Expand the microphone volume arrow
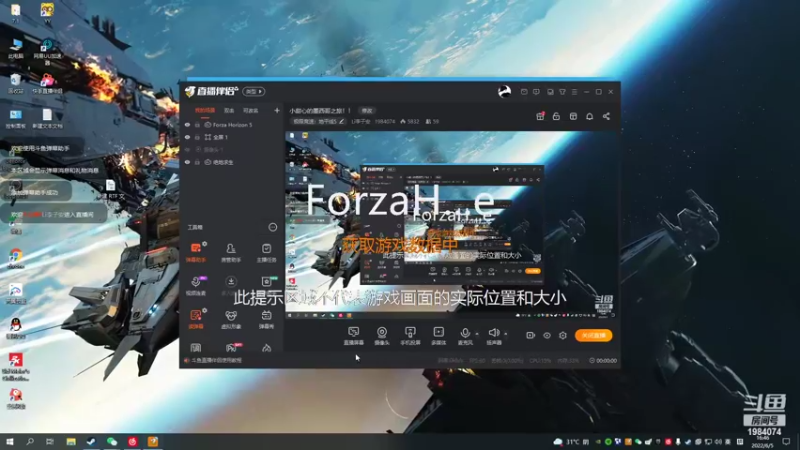This screenshot has width=800, height=450. (477, 334)
